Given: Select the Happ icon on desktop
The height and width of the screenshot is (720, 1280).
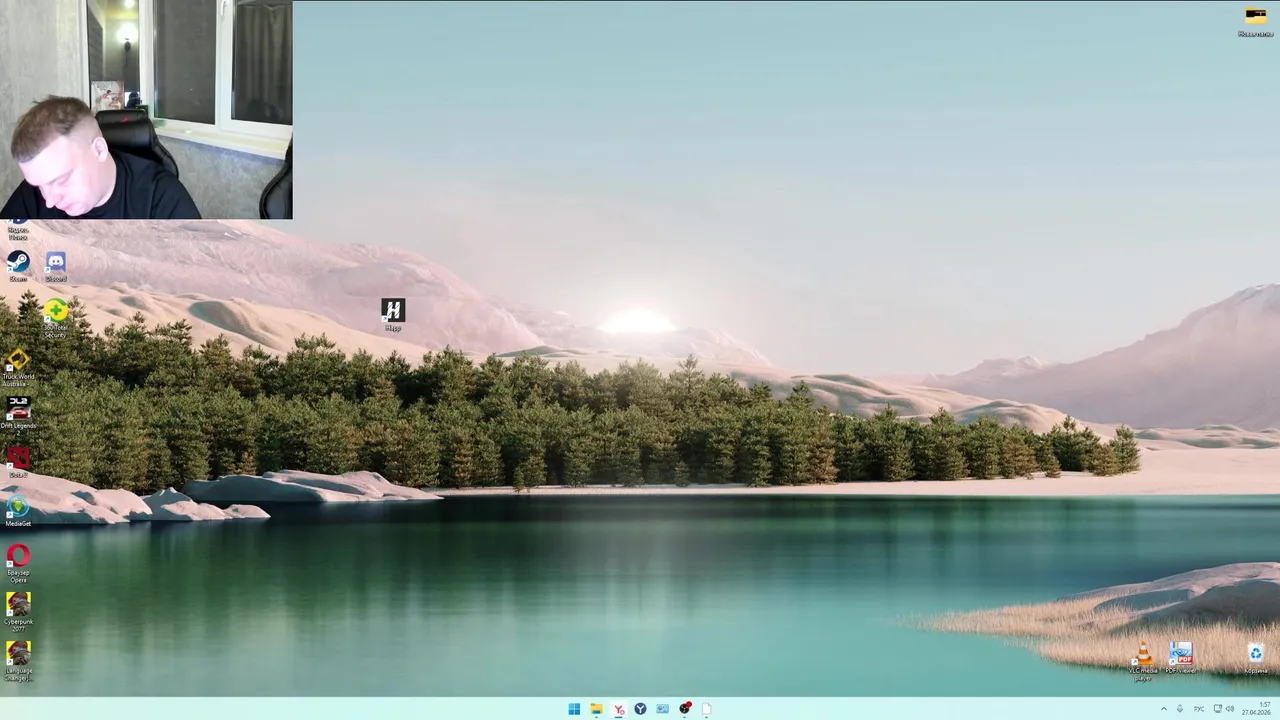Looking at the screenshot, I should (x=392, y=315).
